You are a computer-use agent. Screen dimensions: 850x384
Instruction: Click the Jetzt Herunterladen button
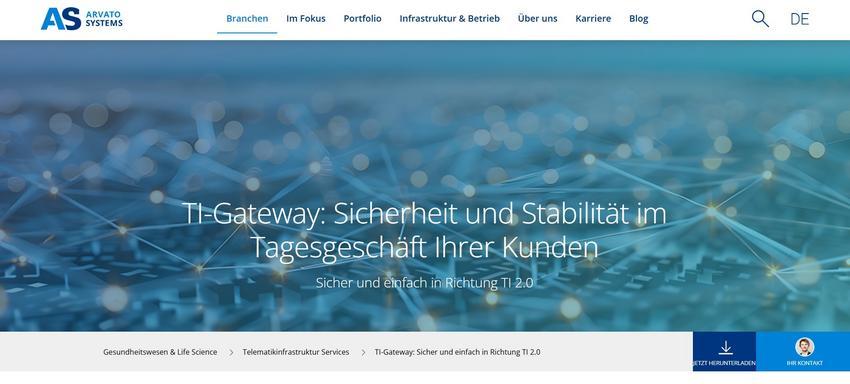pos(724,351)
